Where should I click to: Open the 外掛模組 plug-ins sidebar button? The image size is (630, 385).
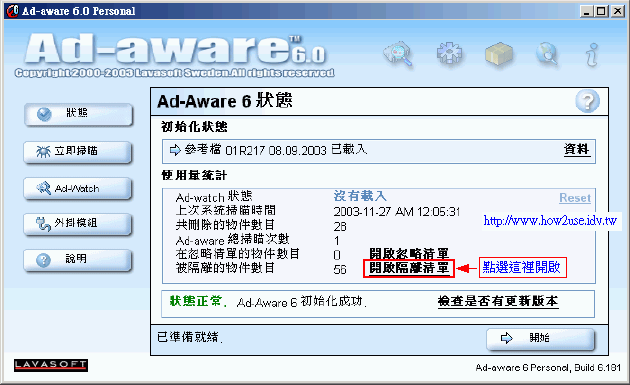tap(78, 224)
